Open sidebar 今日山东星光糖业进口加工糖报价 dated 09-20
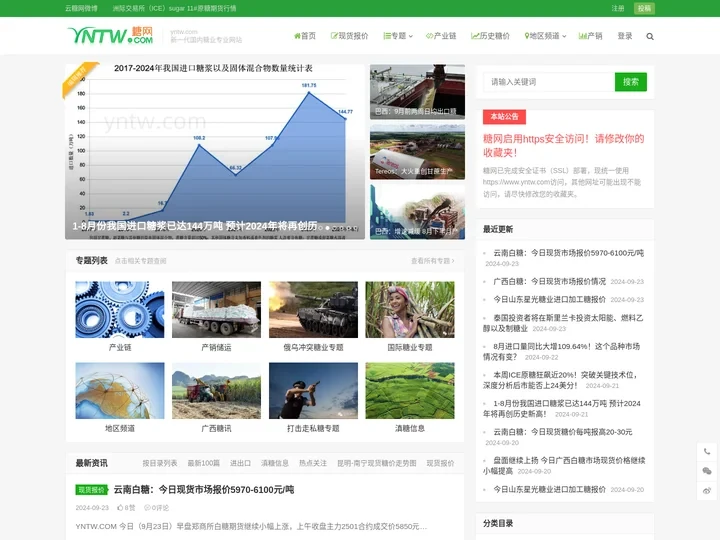This screenshot has width=720, height=540. pos(549,489)
